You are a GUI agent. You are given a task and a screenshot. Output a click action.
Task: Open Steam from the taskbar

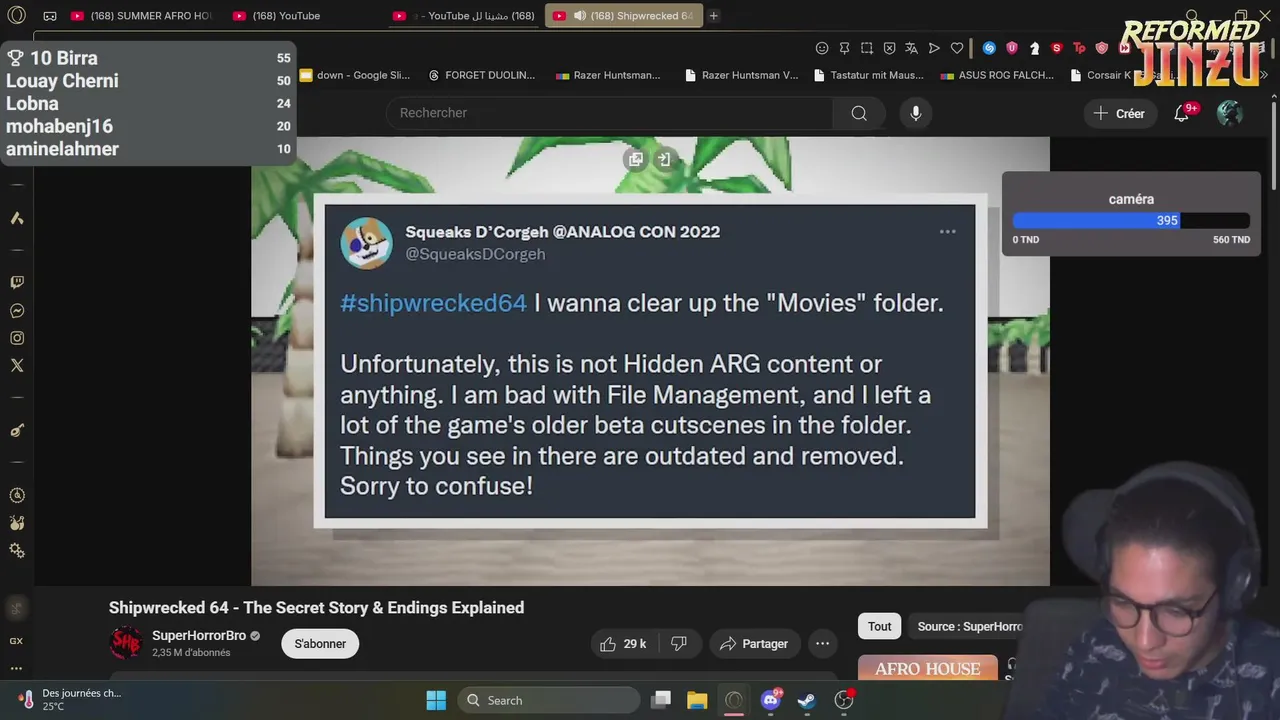point(806,700)
